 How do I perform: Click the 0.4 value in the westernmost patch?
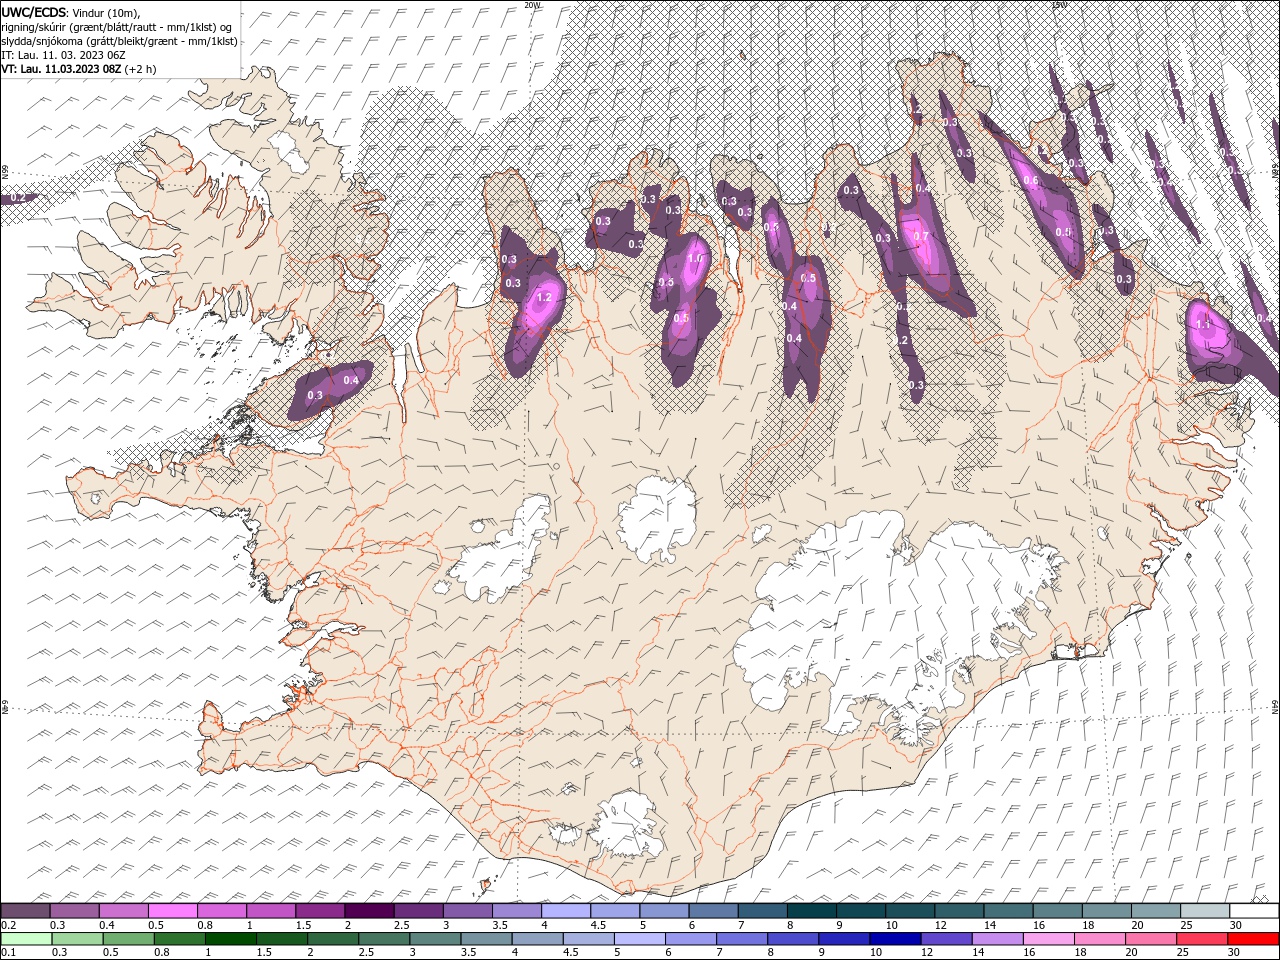(x=351, y=380)
